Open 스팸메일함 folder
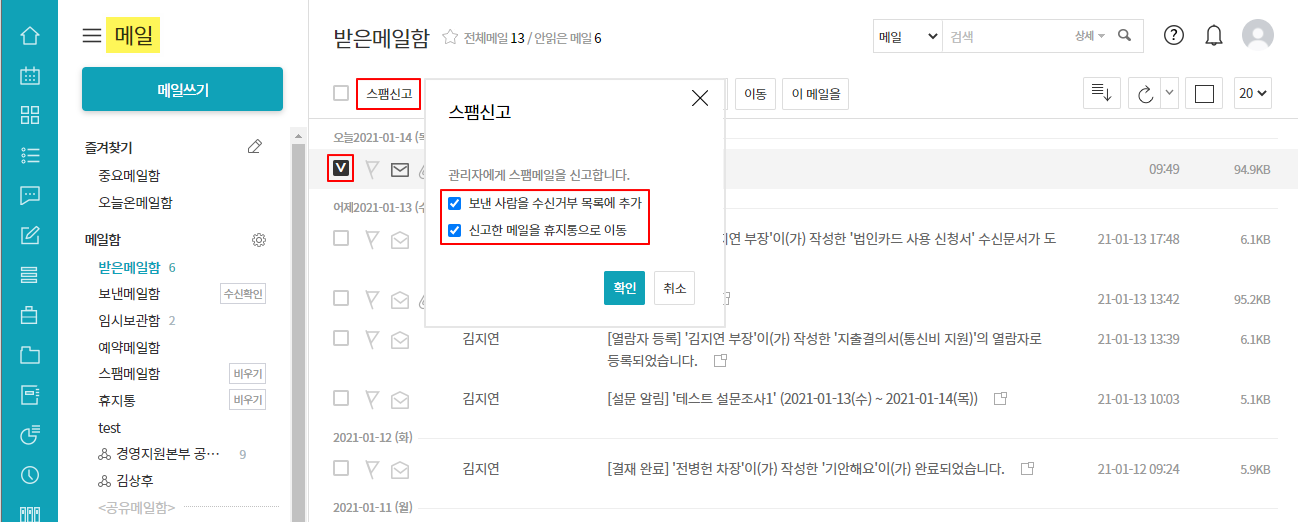The image size is (1298, 522). (129, 373)
